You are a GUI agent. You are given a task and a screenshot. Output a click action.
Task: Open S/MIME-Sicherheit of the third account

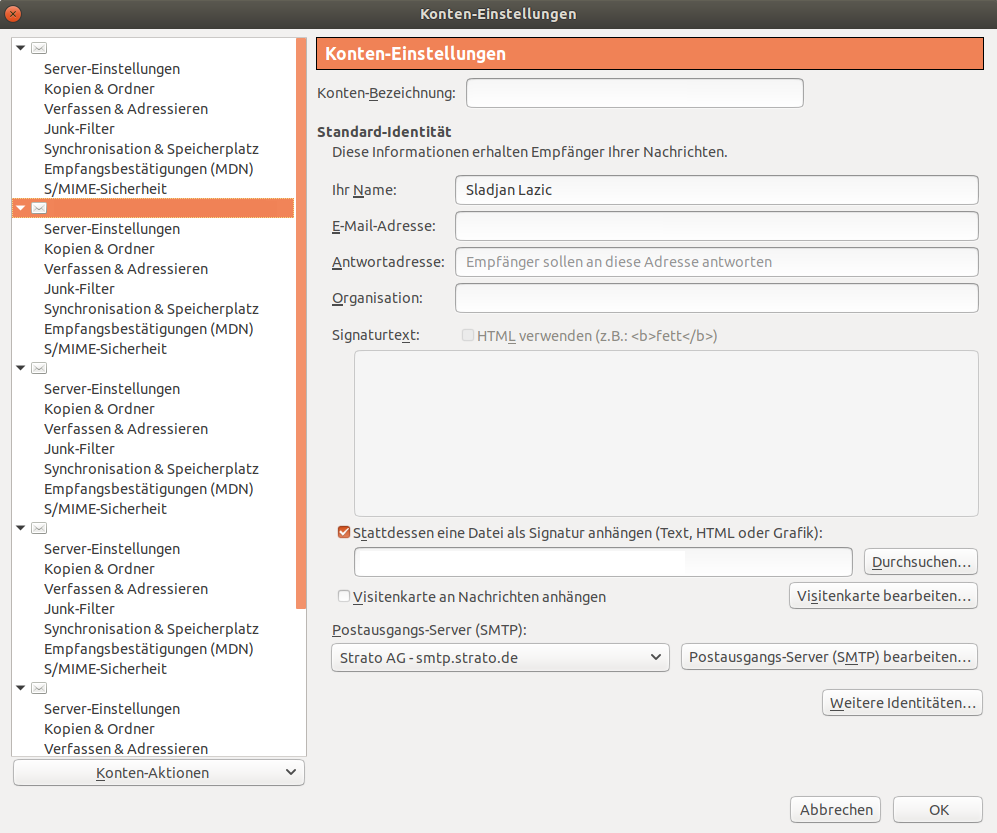106,509
